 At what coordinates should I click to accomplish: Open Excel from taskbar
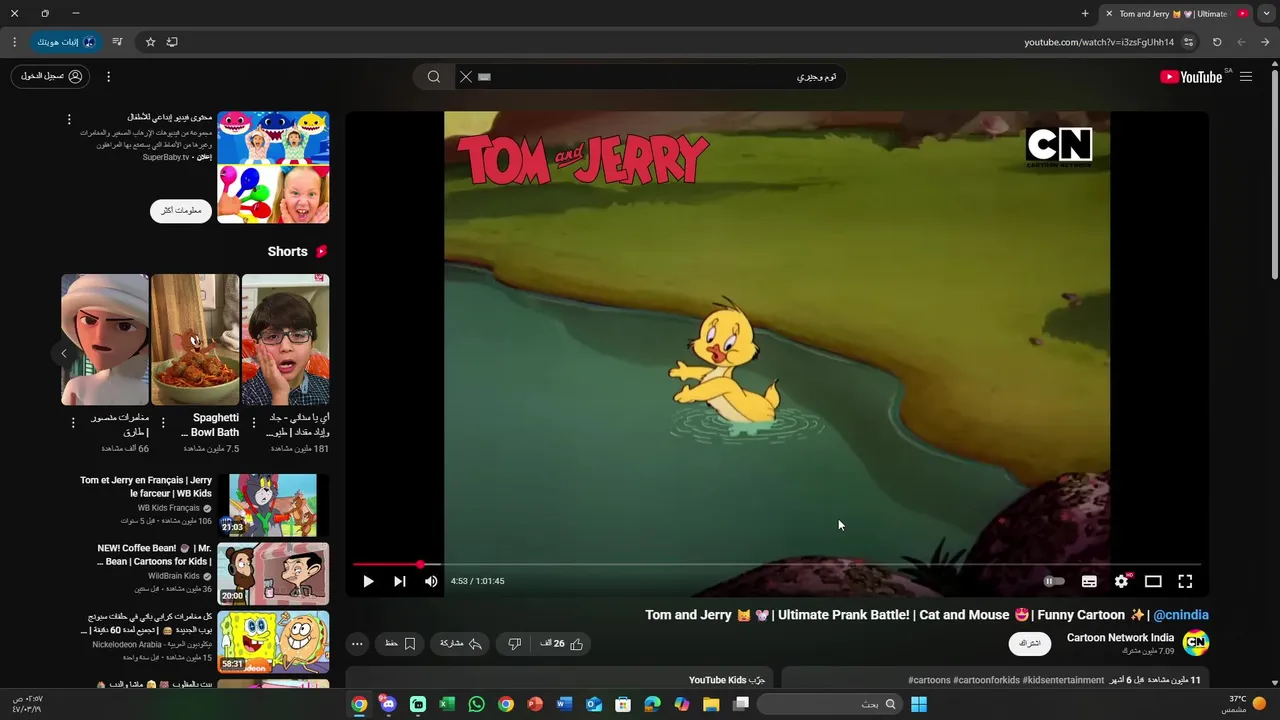pyautogui.click(x=447, y=704)
